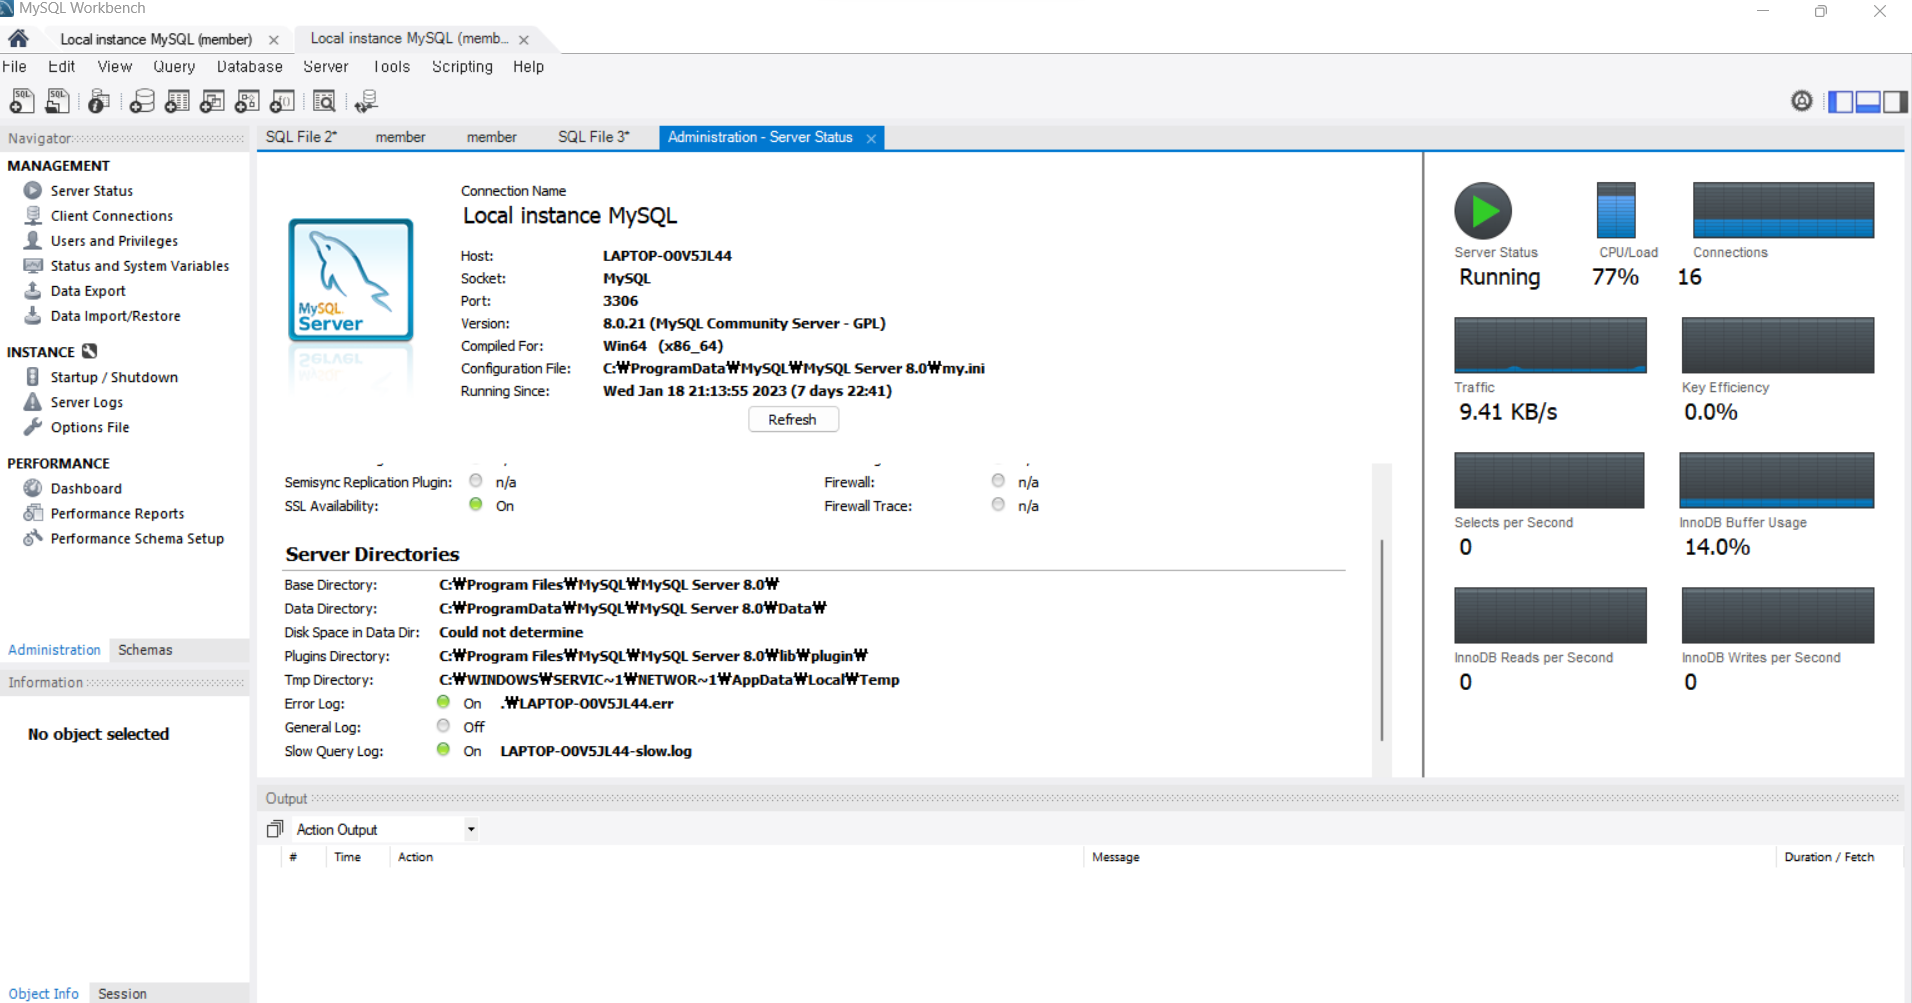Screen dimensions: 1912x1003
Task: Click the Duration / Fetch column header
Action: (1829, 857)
